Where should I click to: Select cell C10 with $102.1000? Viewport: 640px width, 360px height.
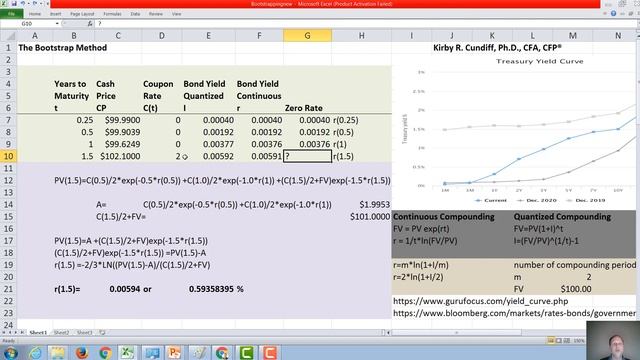point(118,156)
